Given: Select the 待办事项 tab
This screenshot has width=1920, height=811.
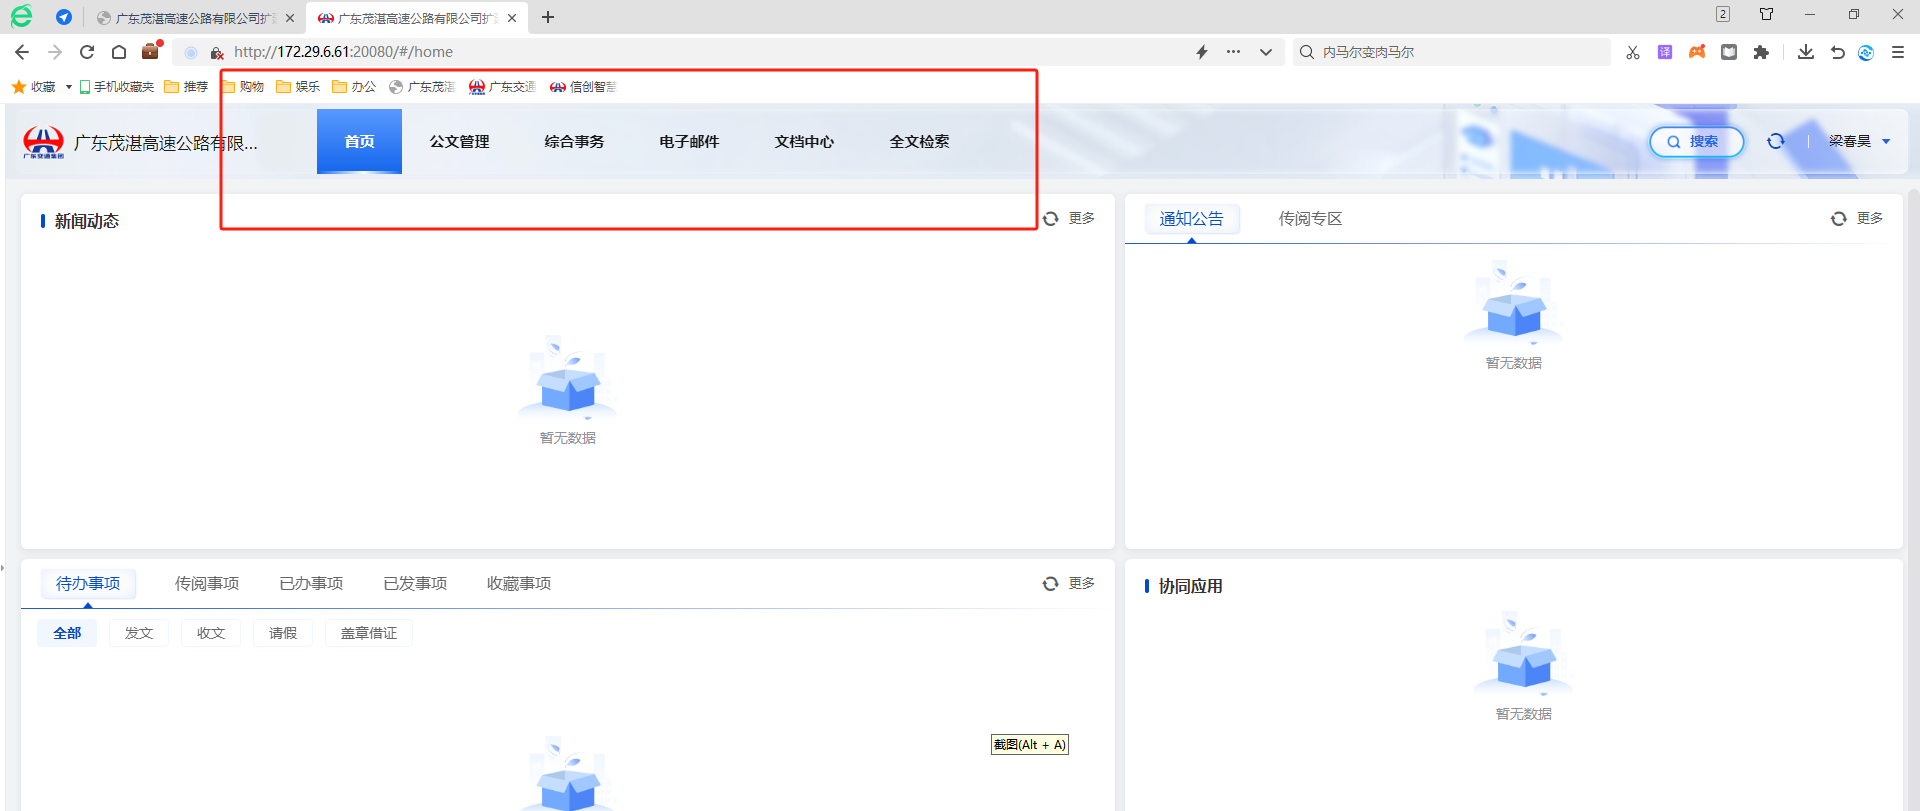Looking at the screenshot, I should tap(88, 584).
